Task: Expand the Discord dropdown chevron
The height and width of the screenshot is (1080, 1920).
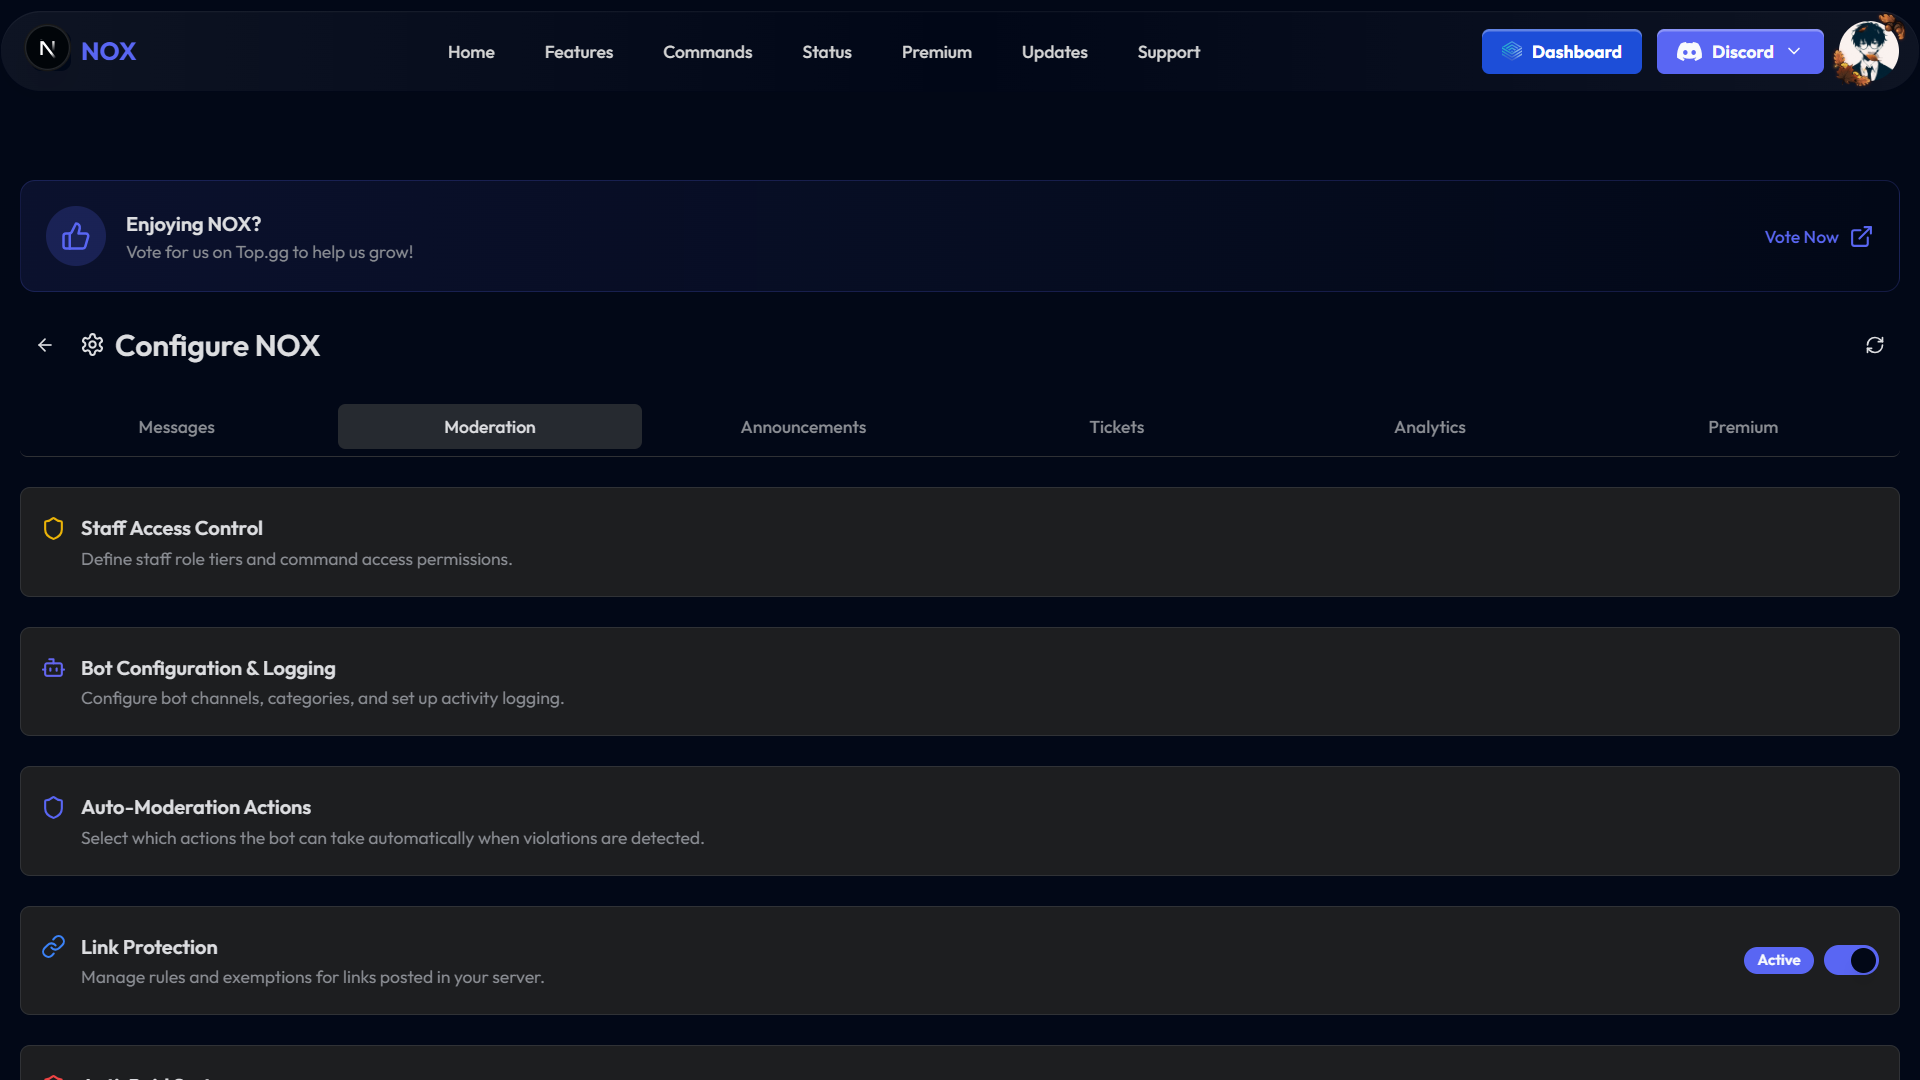Action: [1794, 51]
